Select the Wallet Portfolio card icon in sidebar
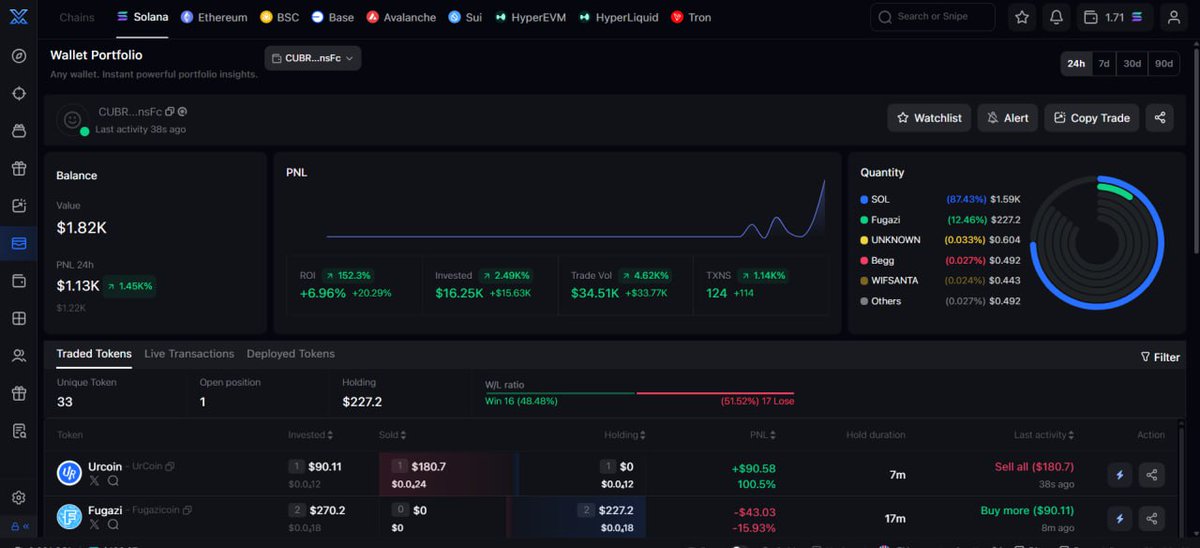1200x548 pixels. point(19,243)
